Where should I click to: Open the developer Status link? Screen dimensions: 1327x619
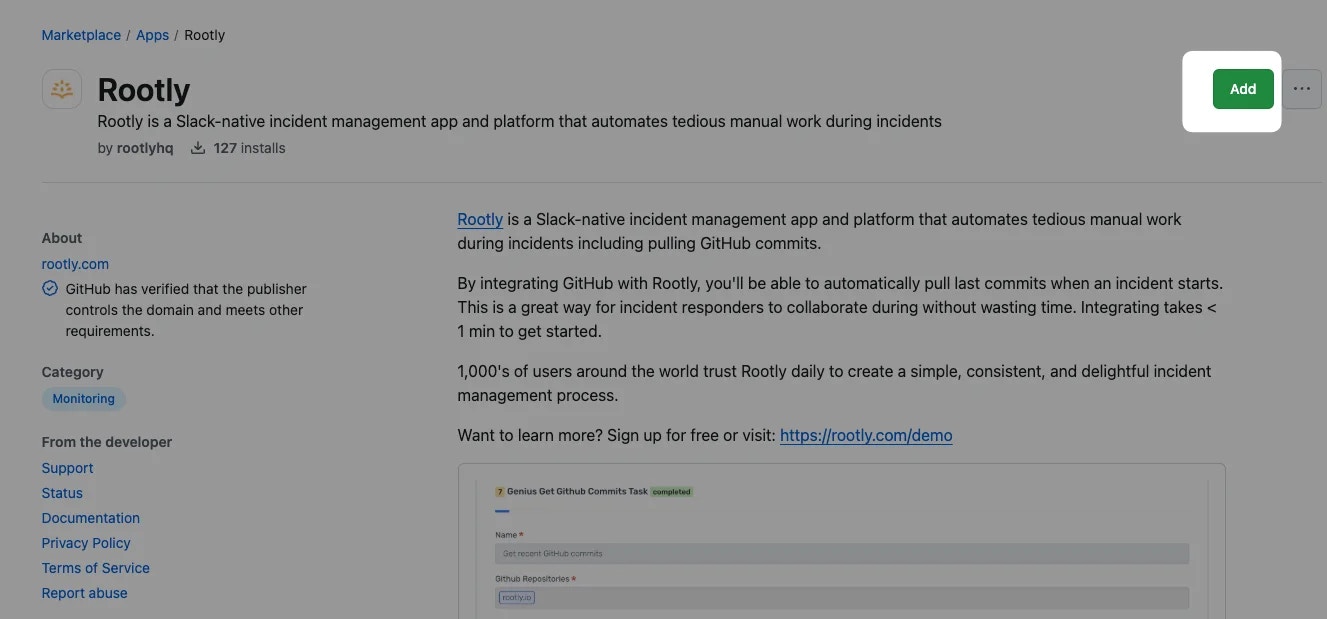pyautogui.click(x=62, y=493)
